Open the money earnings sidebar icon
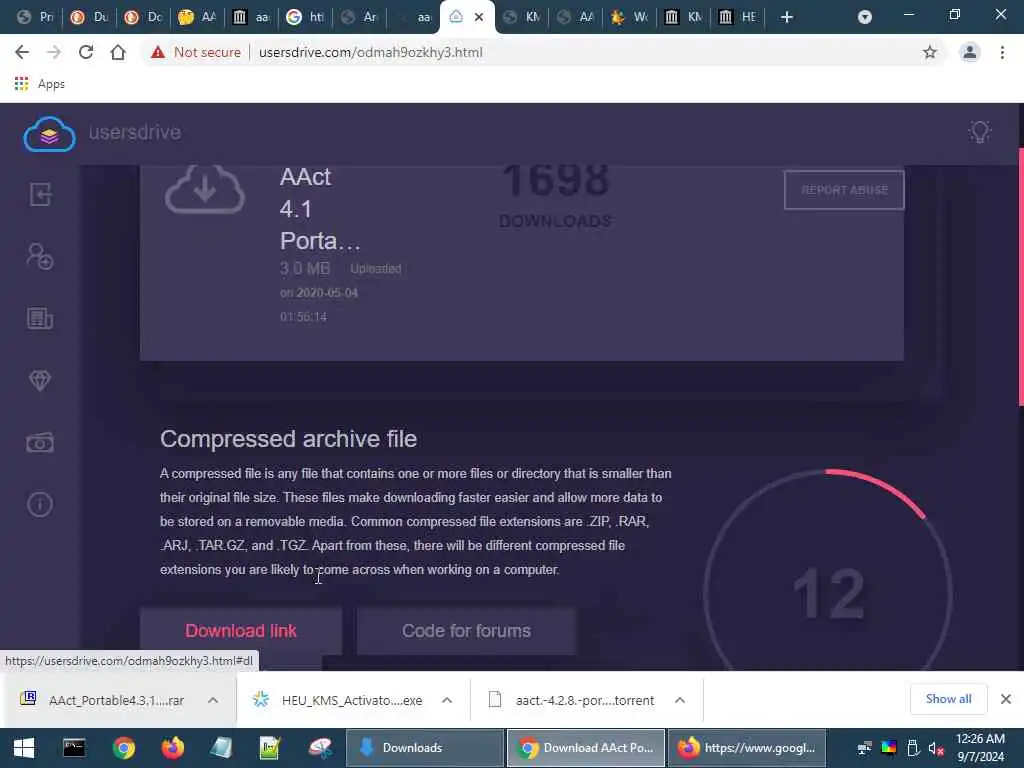1024x768 pixels. coord(40,443)
